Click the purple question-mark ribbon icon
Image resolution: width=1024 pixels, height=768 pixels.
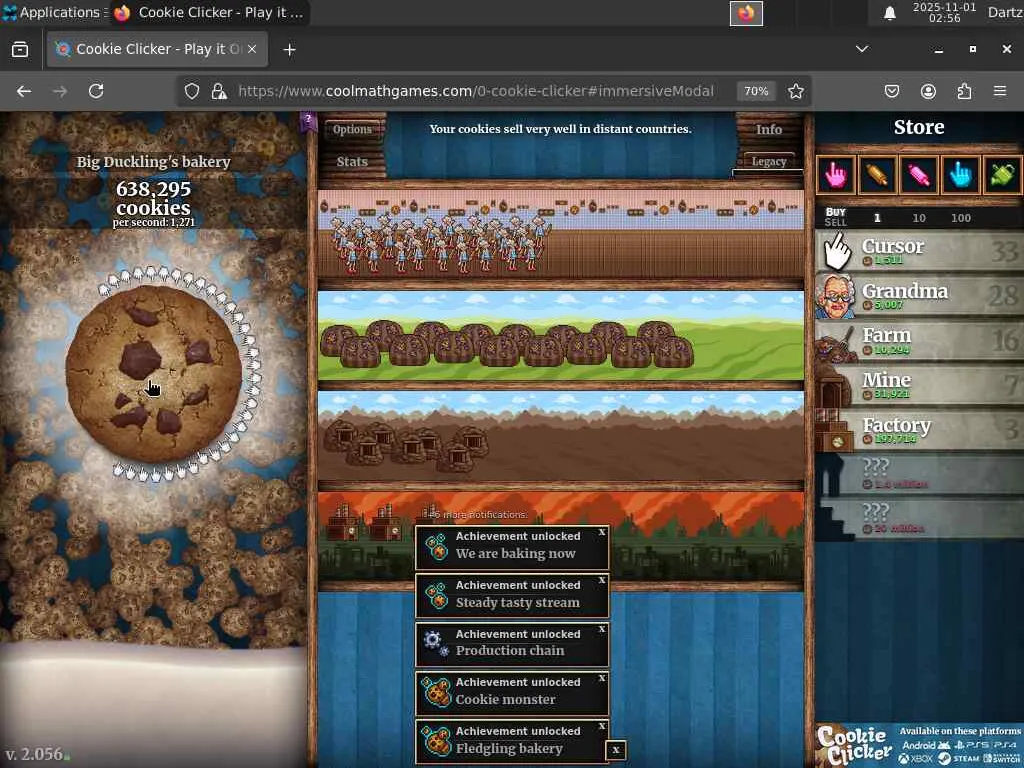click(x=308, y=120)
